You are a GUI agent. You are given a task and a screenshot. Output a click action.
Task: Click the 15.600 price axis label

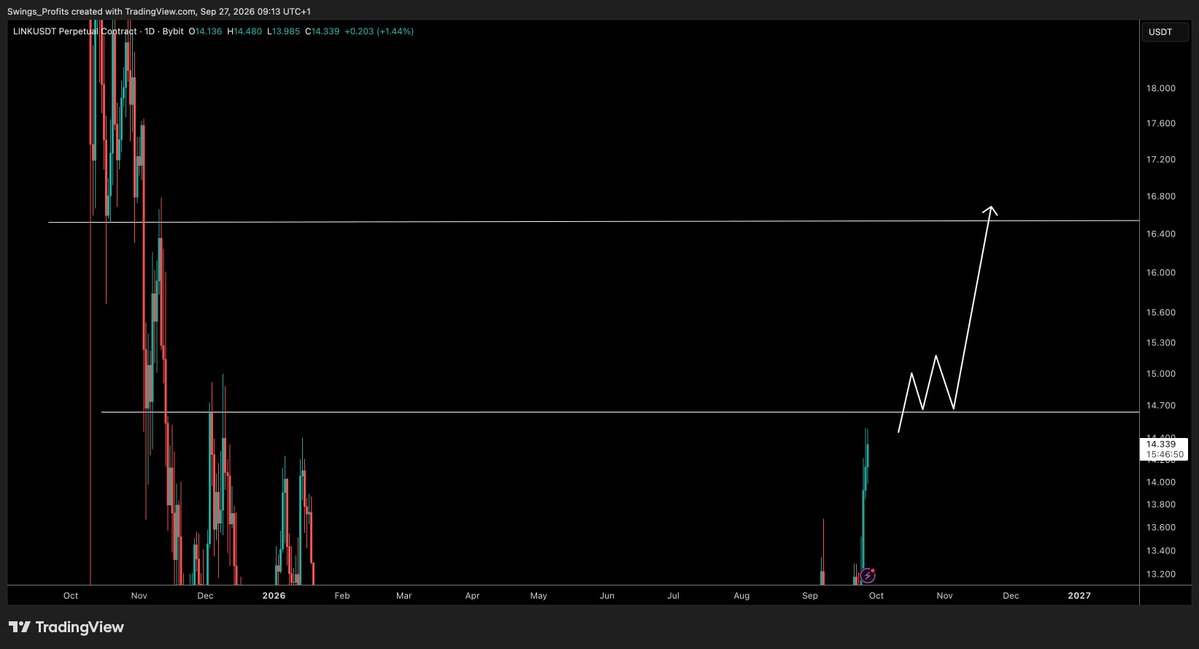(x=1161, y=313)
